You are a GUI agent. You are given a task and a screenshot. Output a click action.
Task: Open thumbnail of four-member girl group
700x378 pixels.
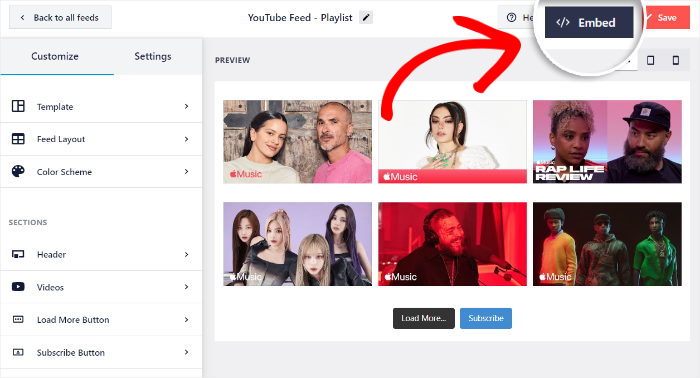pyautogui.click(x=297, y=244)
